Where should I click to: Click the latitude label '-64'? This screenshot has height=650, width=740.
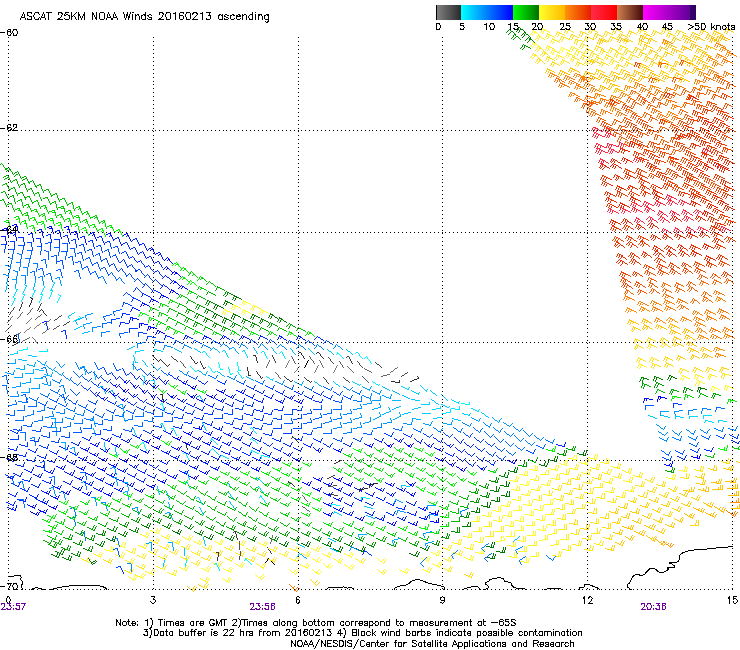9,230
